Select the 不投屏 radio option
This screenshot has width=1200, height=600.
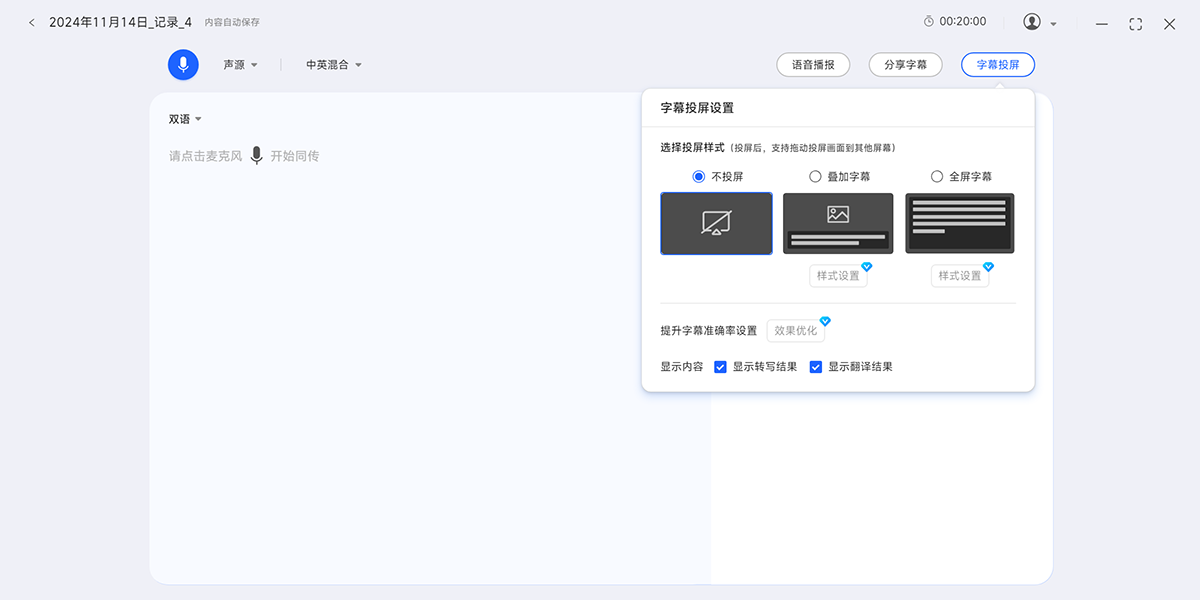pyautogui.click(x=699, y=177)
